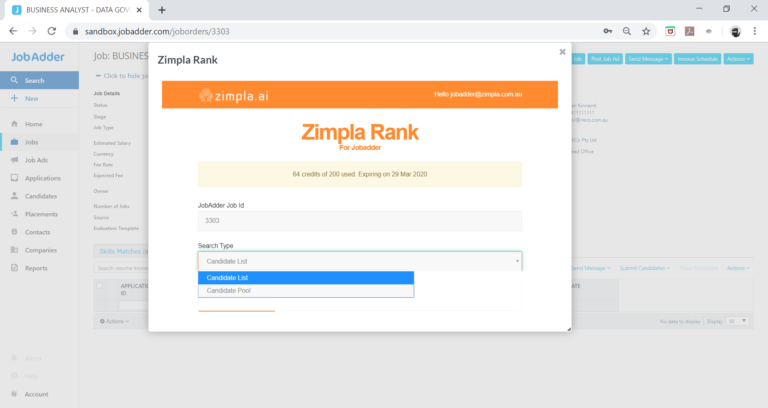Open the Account menu item in sidebar

pyautogui.click(x=36, y=394)
